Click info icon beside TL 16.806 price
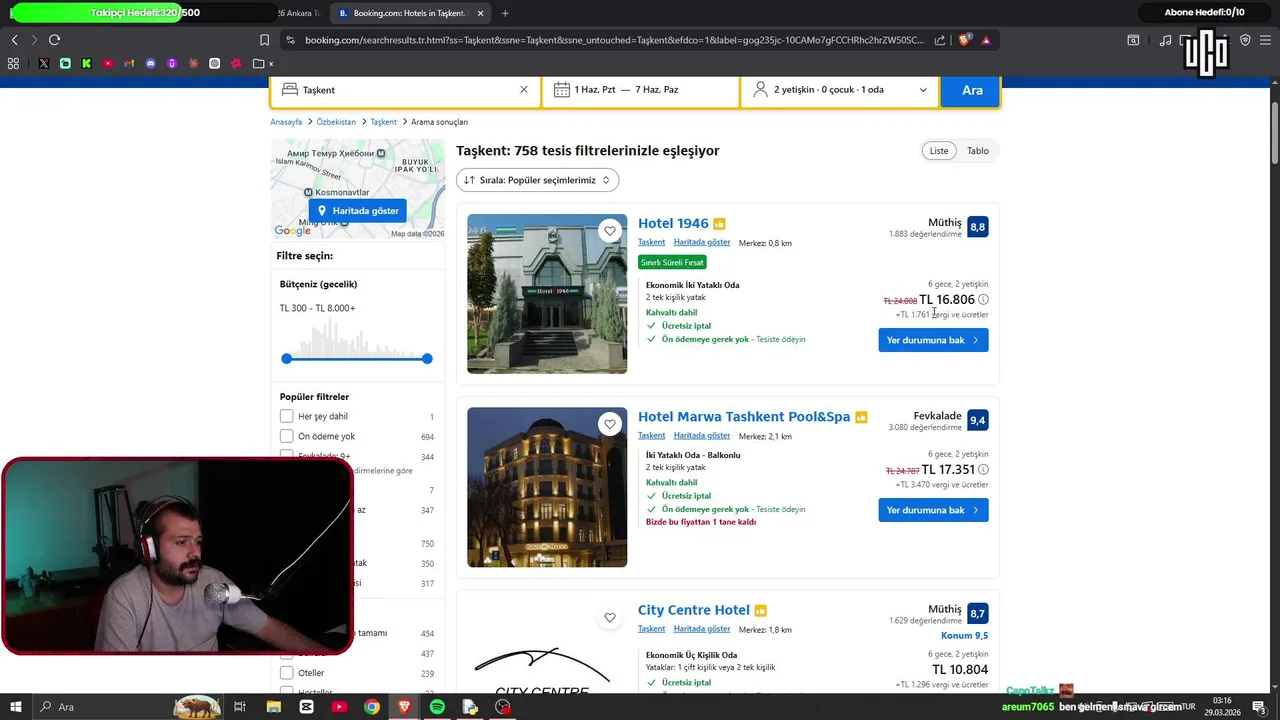This screenshot has height=720, width=1280. [x=983, y=299]
